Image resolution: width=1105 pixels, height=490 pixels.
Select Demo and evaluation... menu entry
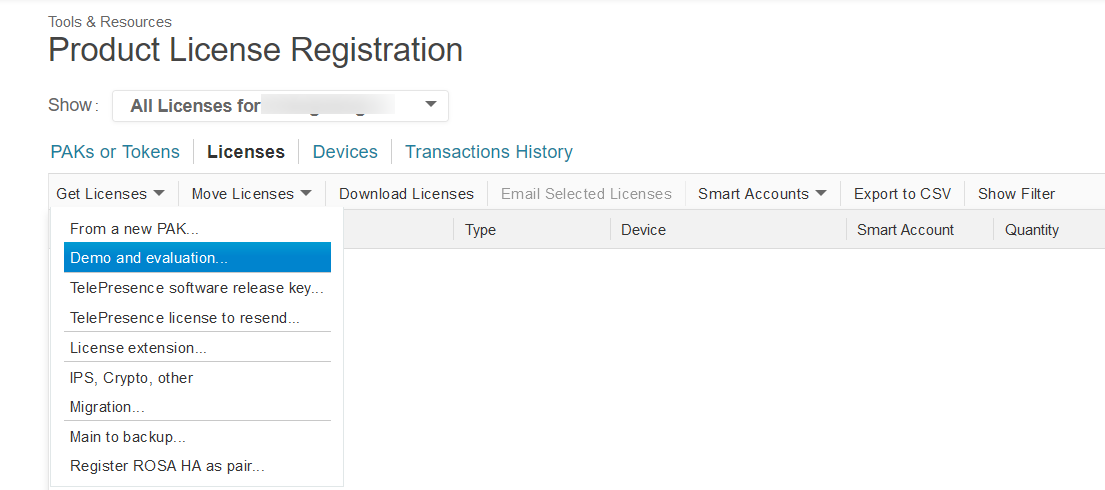point(197,257)
